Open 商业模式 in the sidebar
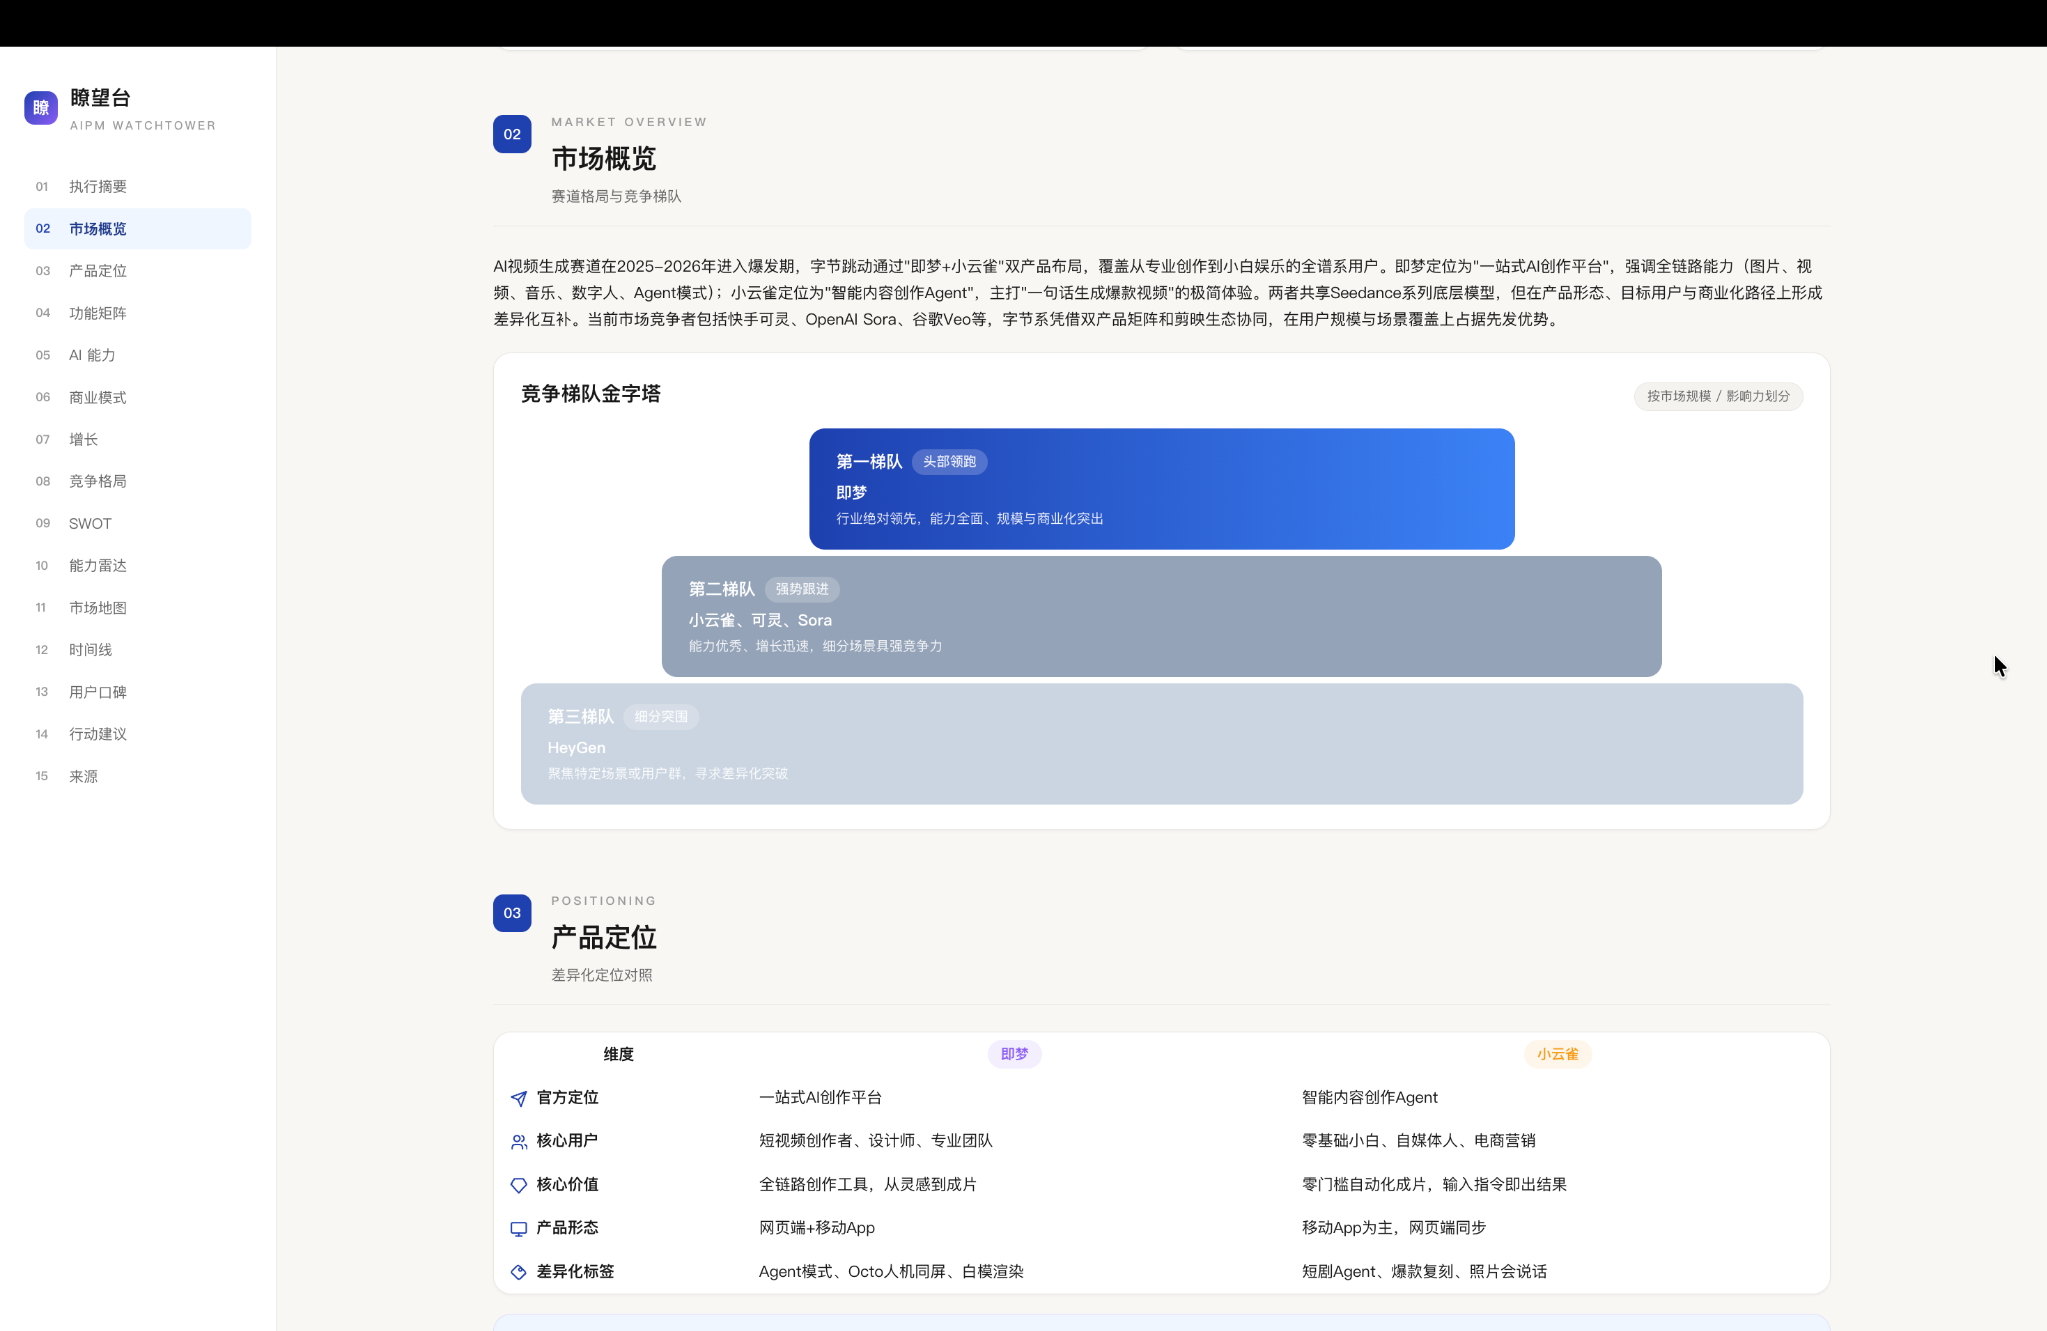 (137, 397)
